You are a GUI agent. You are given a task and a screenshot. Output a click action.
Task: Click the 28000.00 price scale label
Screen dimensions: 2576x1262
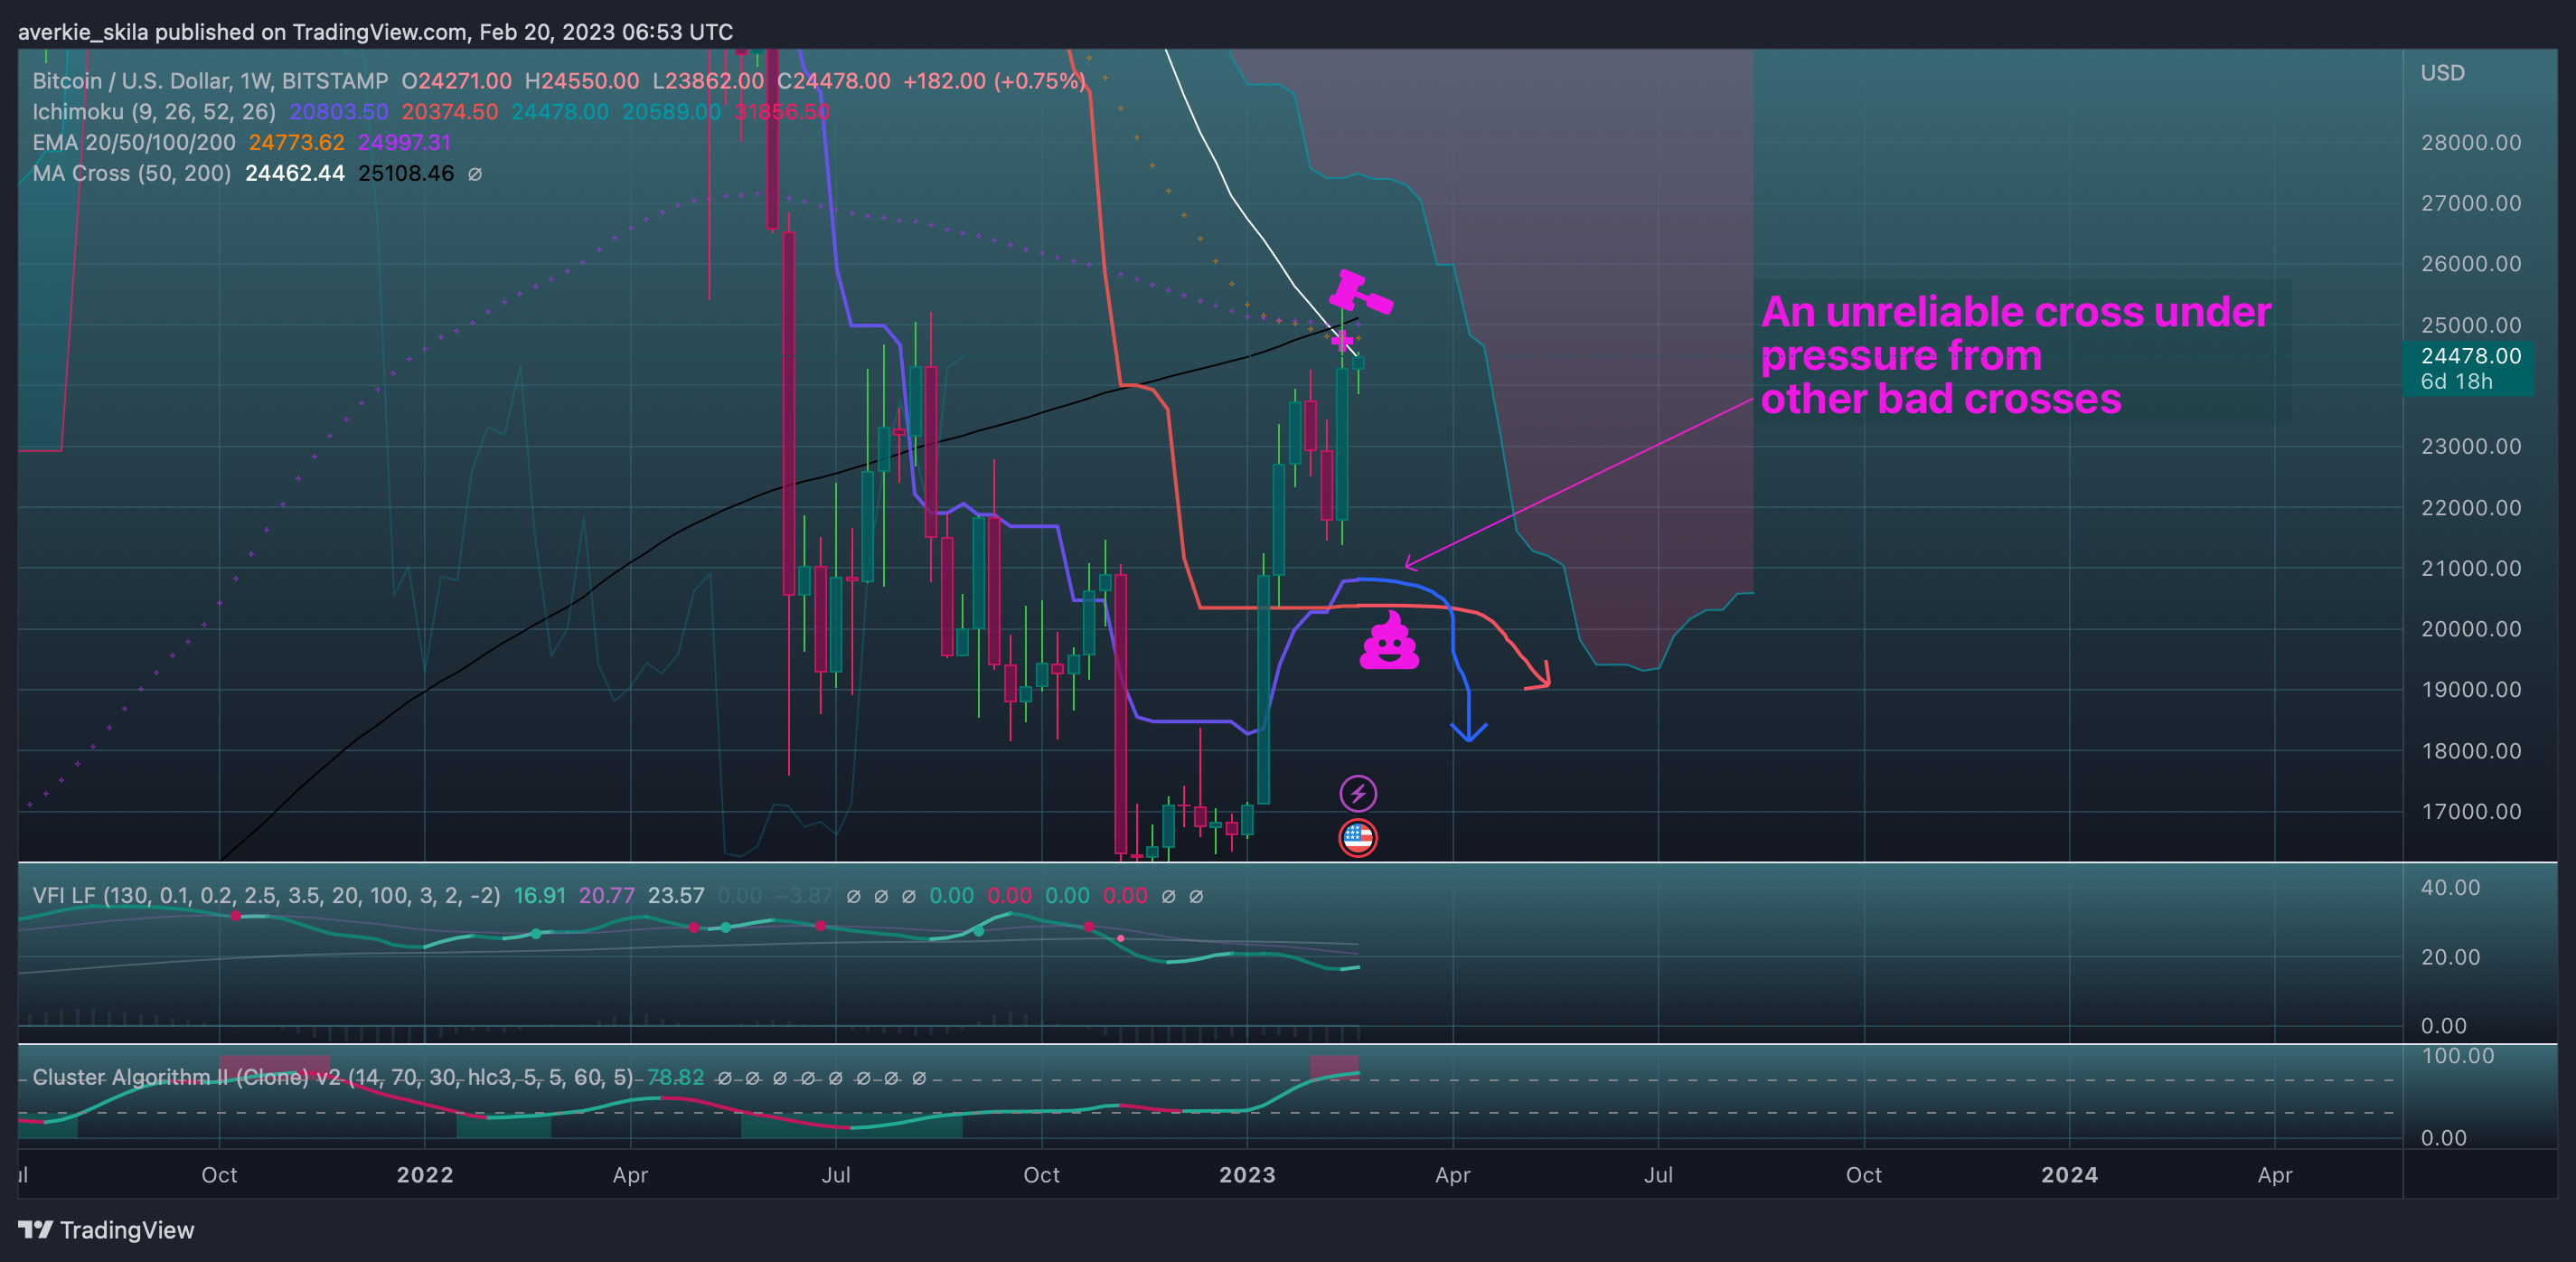2470,142
